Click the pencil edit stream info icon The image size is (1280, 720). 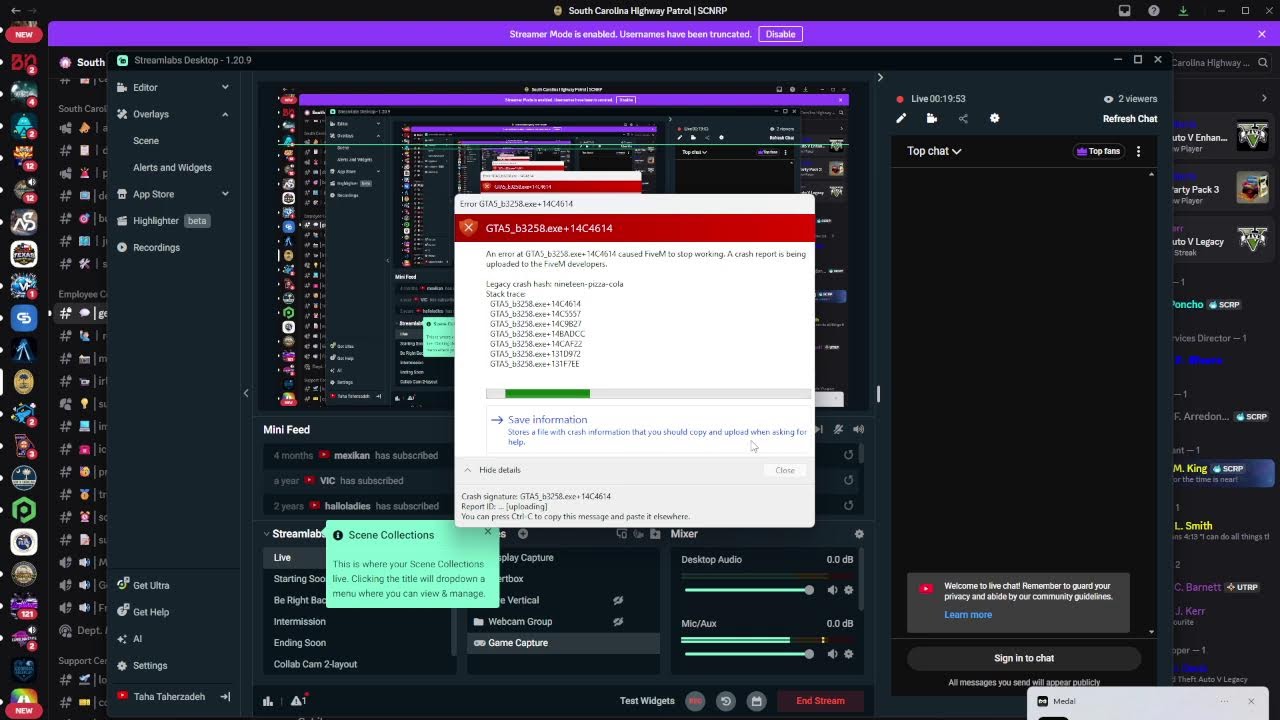click(901, 118)
